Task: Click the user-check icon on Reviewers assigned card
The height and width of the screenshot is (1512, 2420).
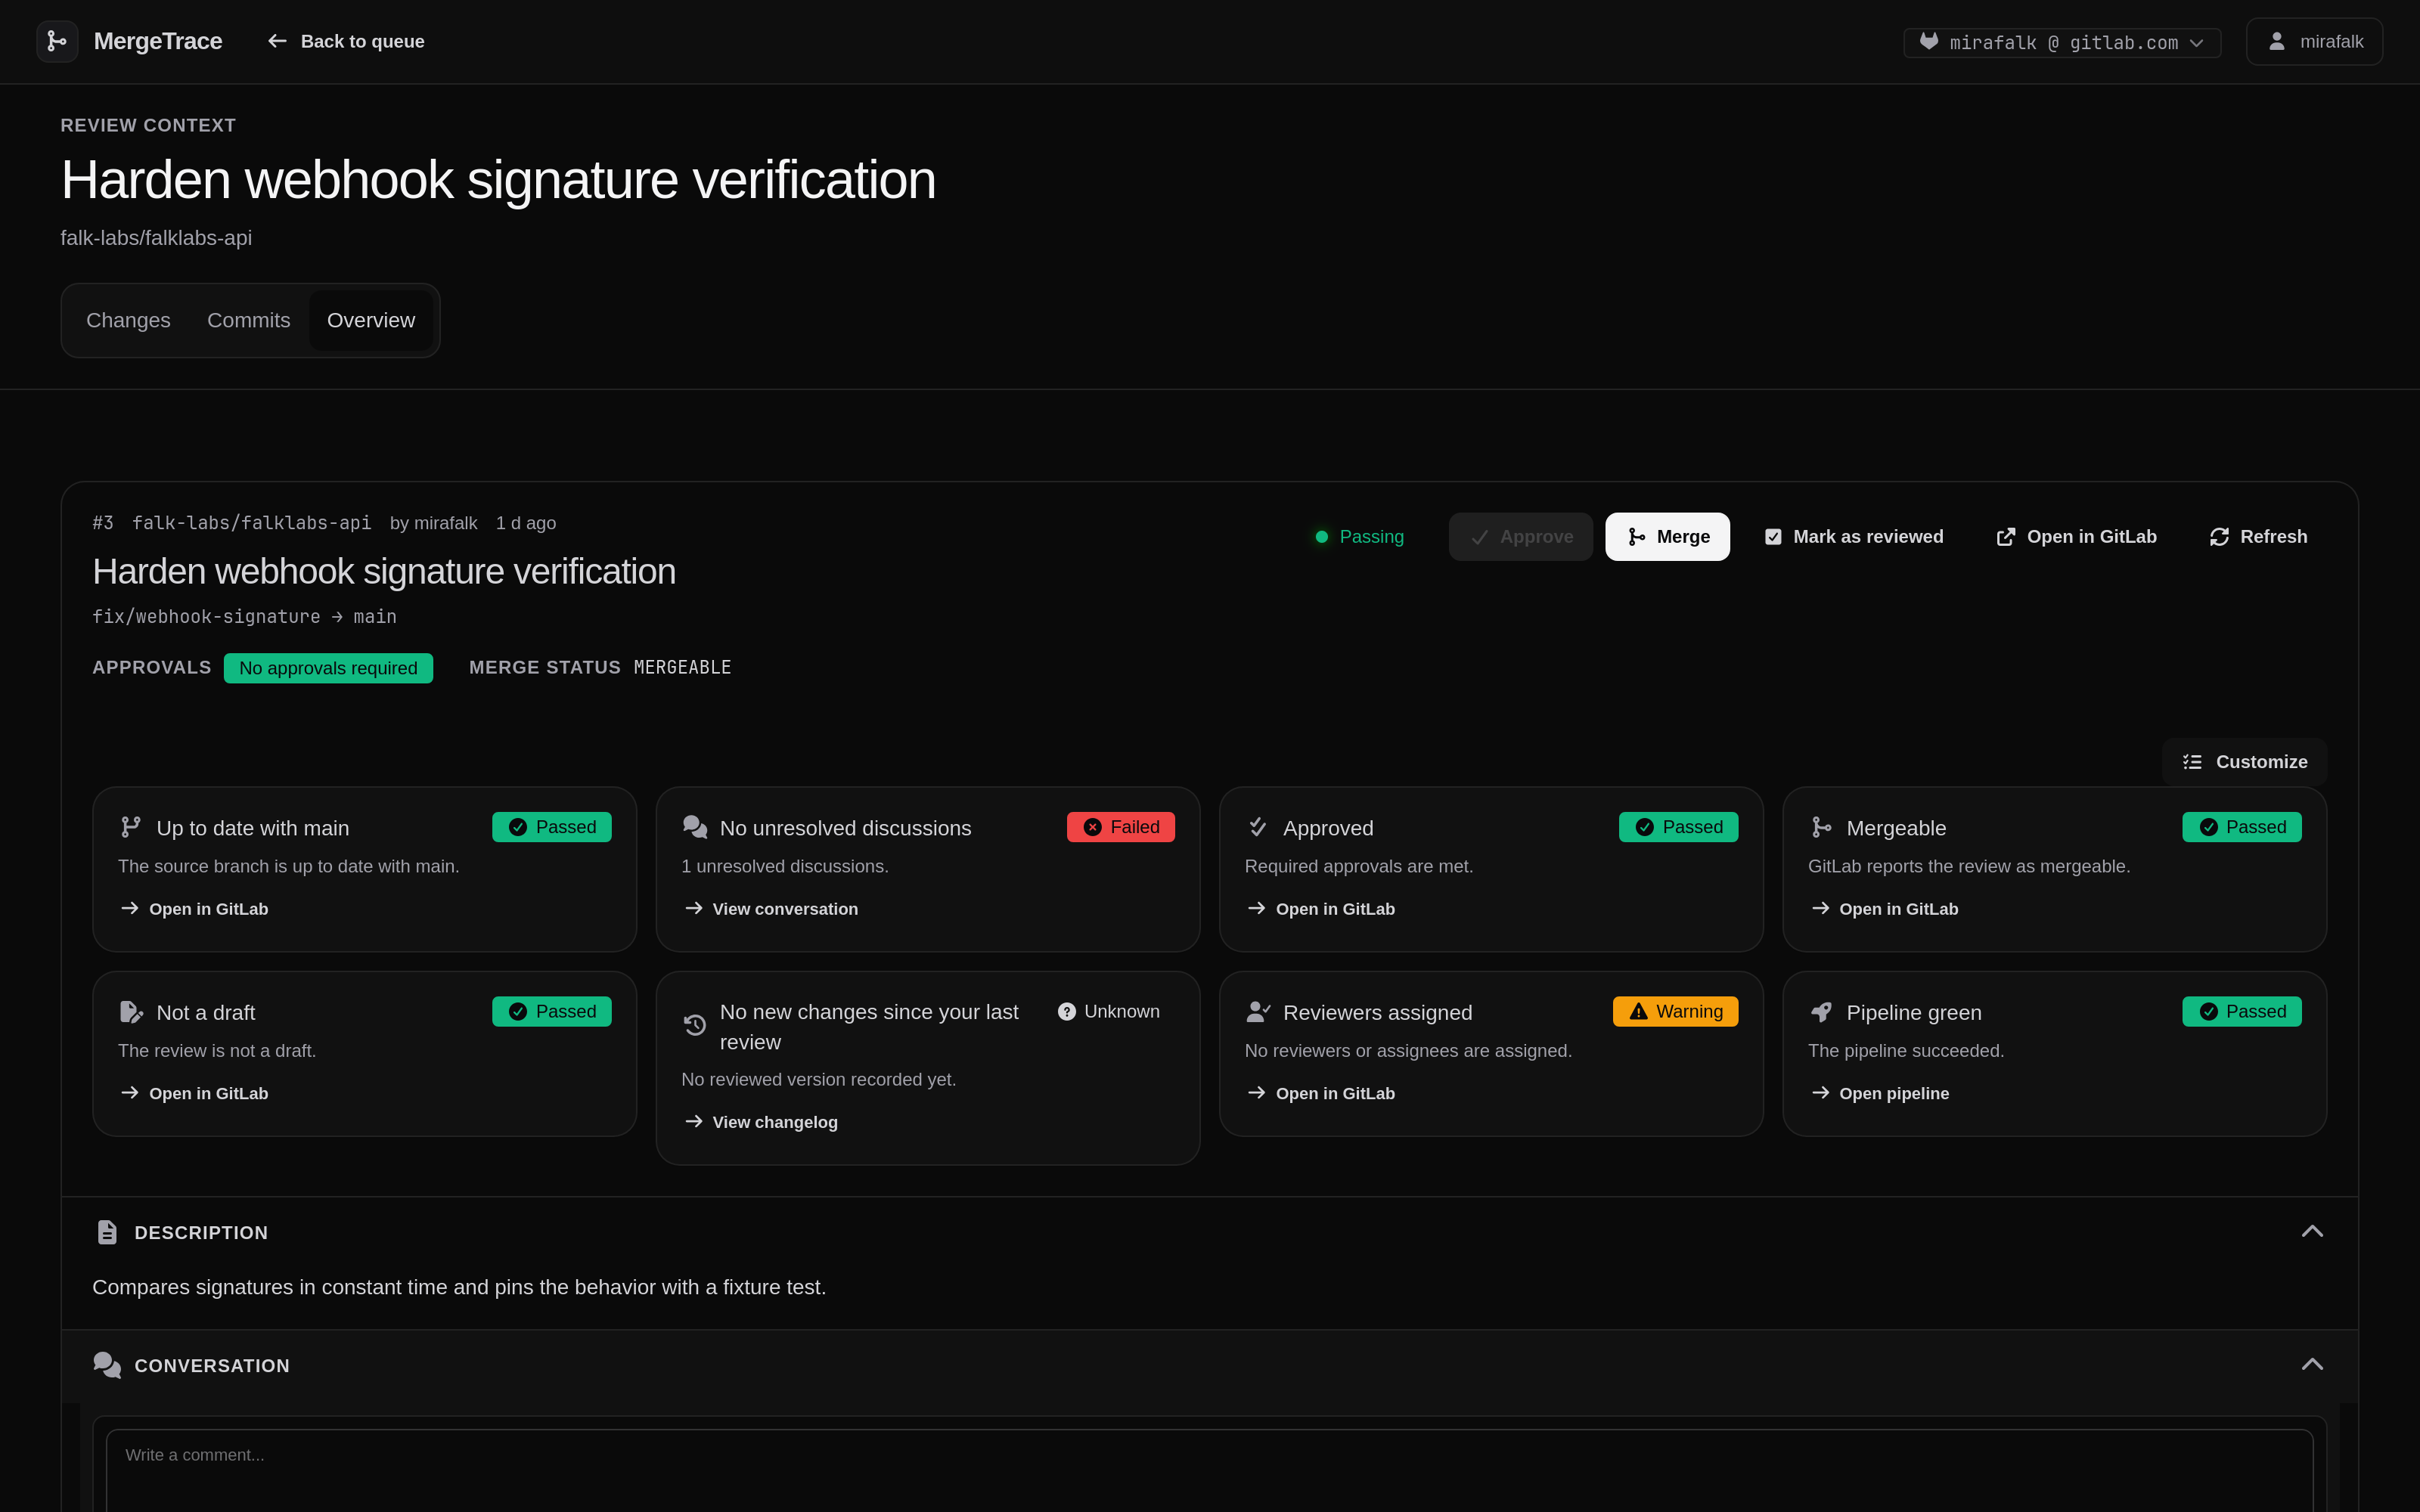Action: (x=1258, y=1012)
